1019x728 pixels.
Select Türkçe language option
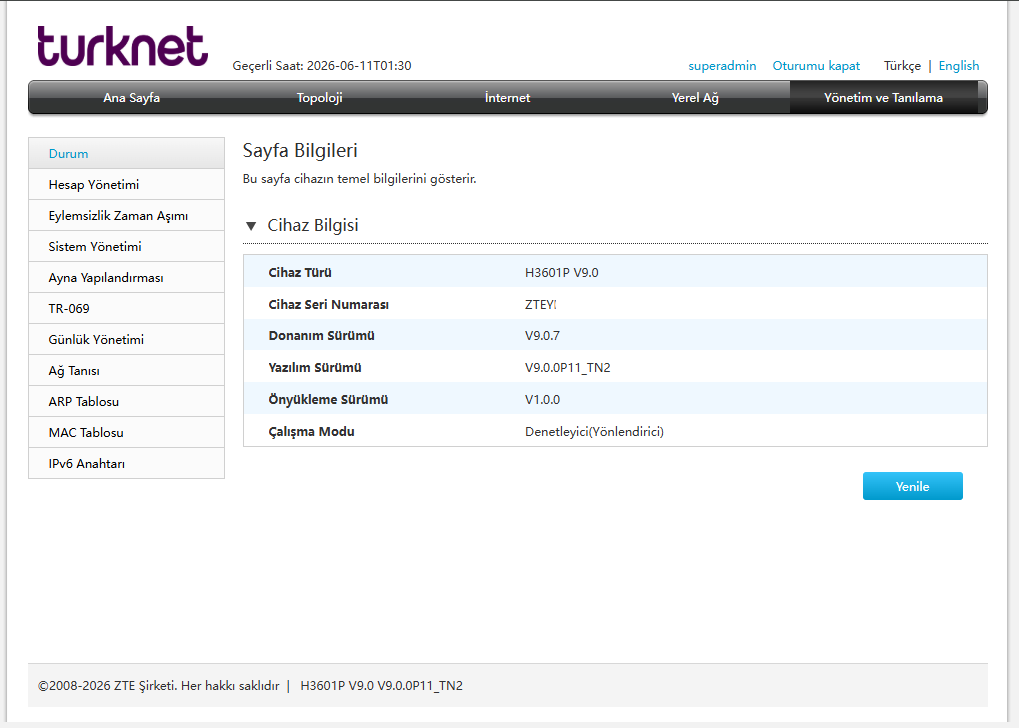(902, 66)
